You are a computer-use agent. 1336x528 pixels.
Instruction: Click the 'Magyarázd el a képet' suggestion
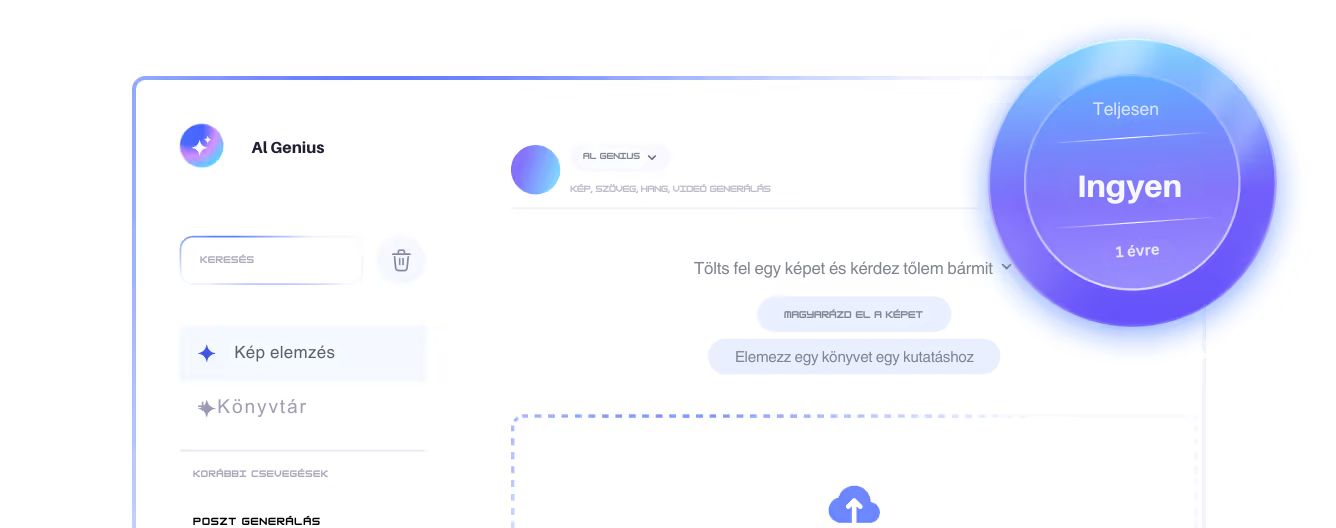[x=853, y=314]
